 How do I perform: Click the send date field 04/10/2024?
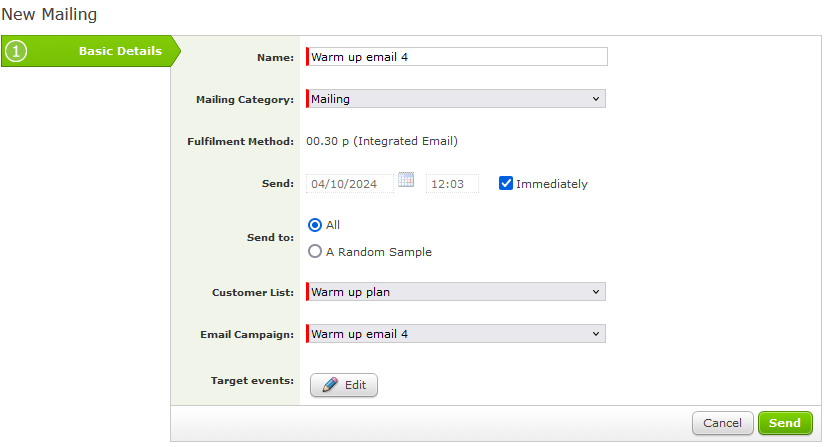click(350, 184)
